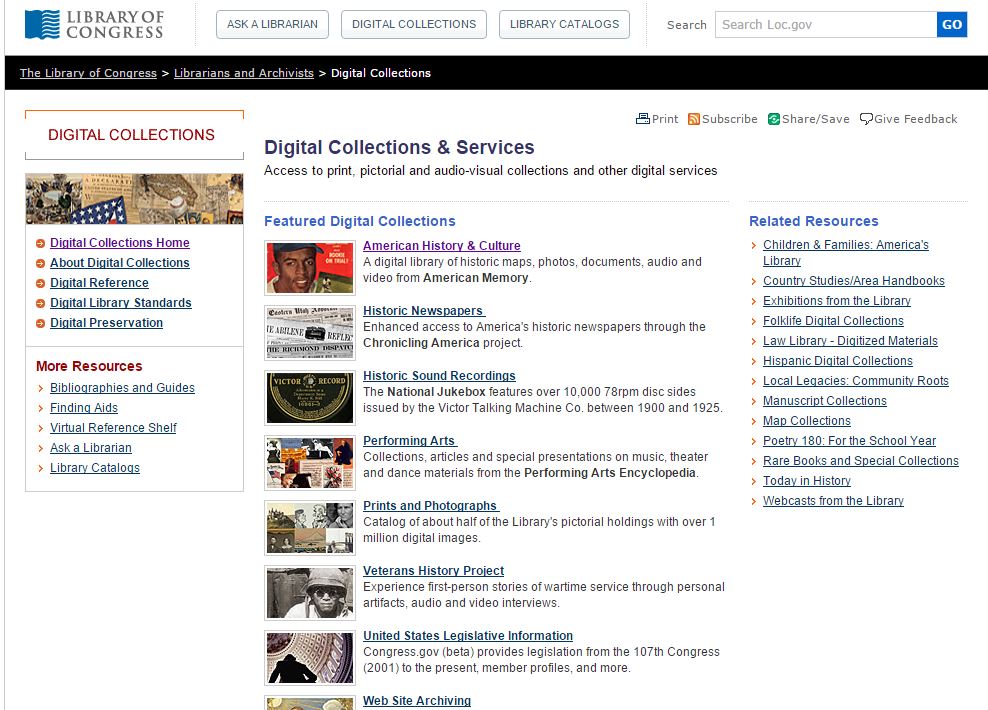The width and height of the screenshot is (988, 710).
Task: Open Manuscript Collections link
Action: [x=825, y=401]
